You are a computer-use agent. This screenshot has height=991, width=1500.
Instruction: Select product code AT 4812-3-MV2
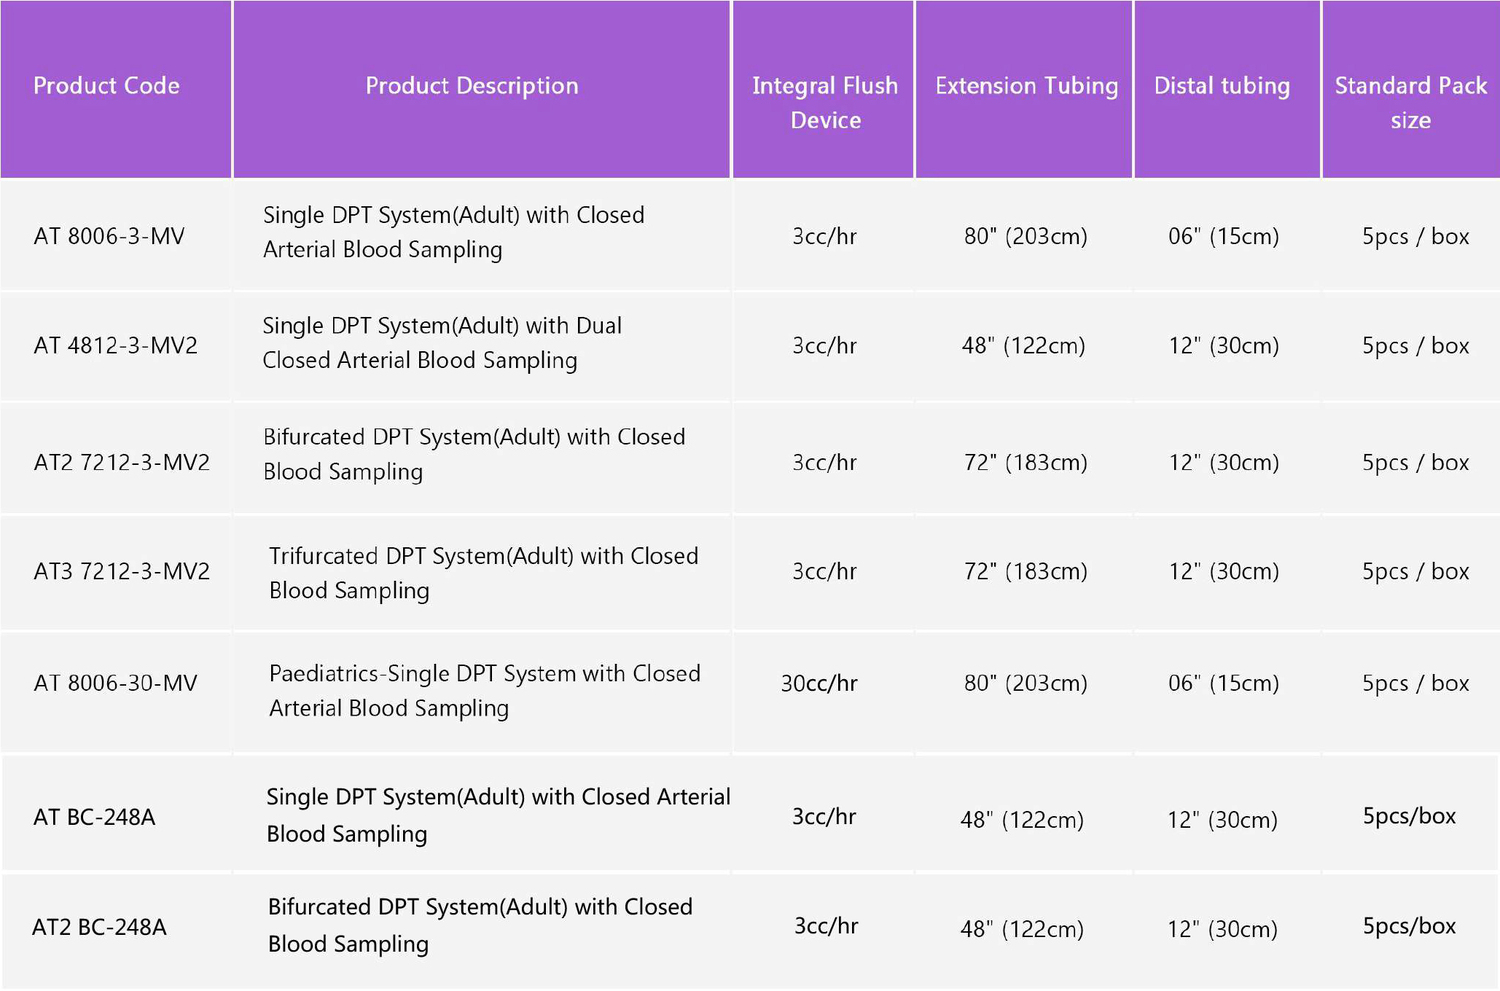(116, 346)
